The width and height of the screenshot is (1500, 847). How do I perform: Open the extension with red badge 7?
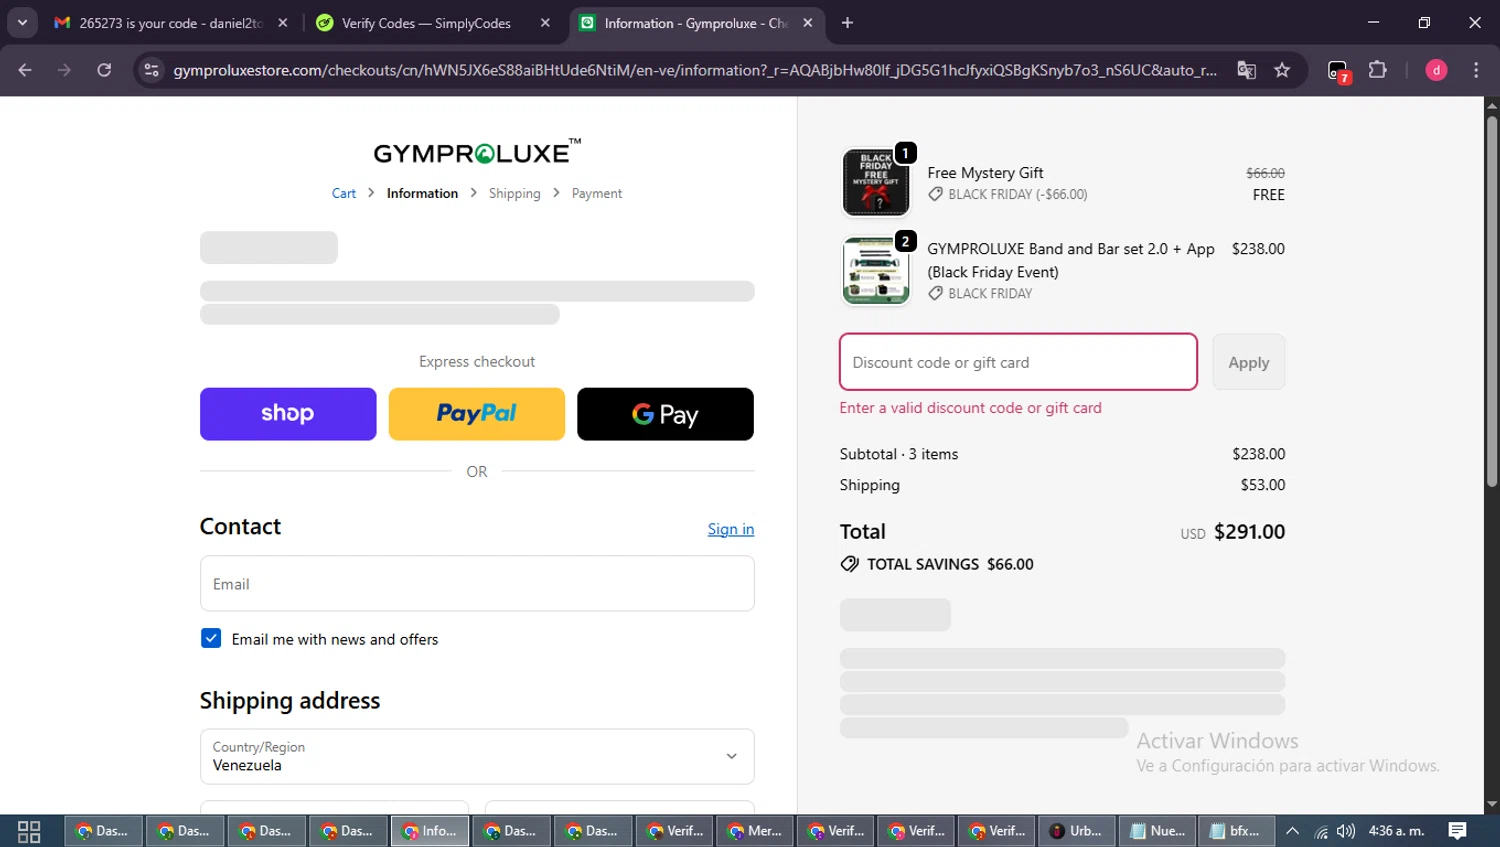[x=1338, y=71]
